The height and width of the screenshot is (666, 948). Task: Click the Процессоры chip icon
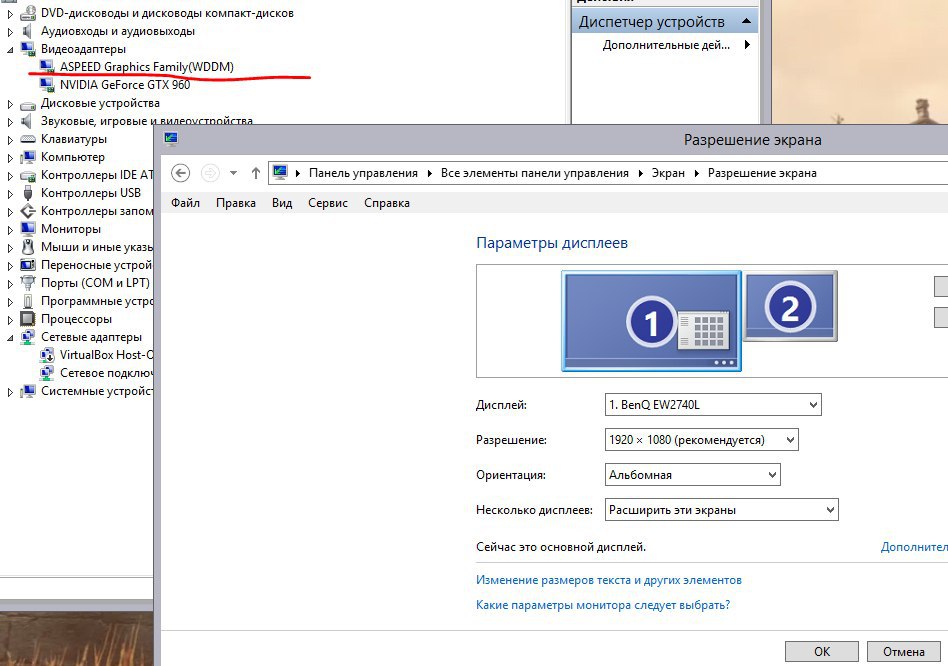(28, 318)
